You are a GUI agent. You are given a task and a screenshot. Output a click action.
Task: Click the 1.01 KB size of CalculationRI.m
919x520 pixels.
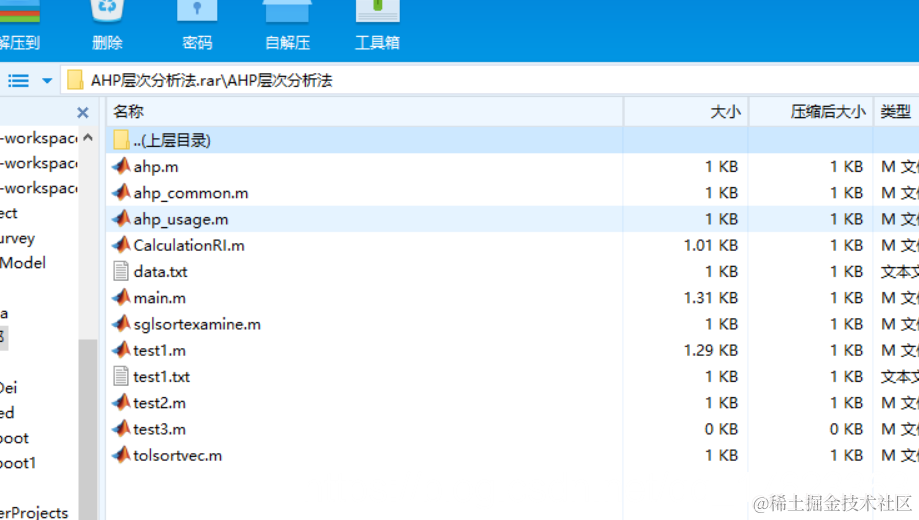click(x=710, y=245)
